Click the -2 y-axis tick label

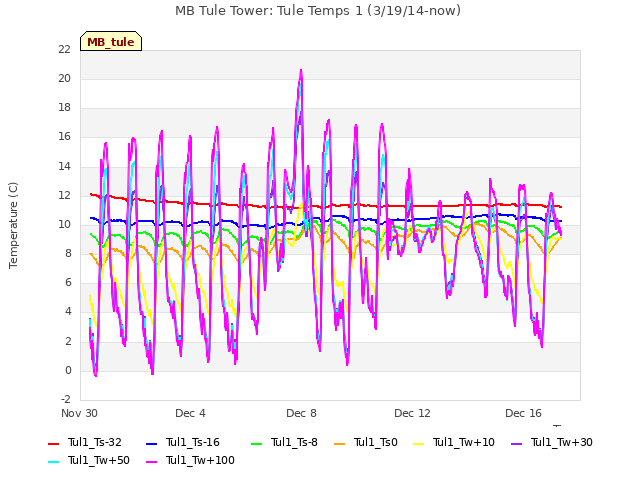point(66,400)
